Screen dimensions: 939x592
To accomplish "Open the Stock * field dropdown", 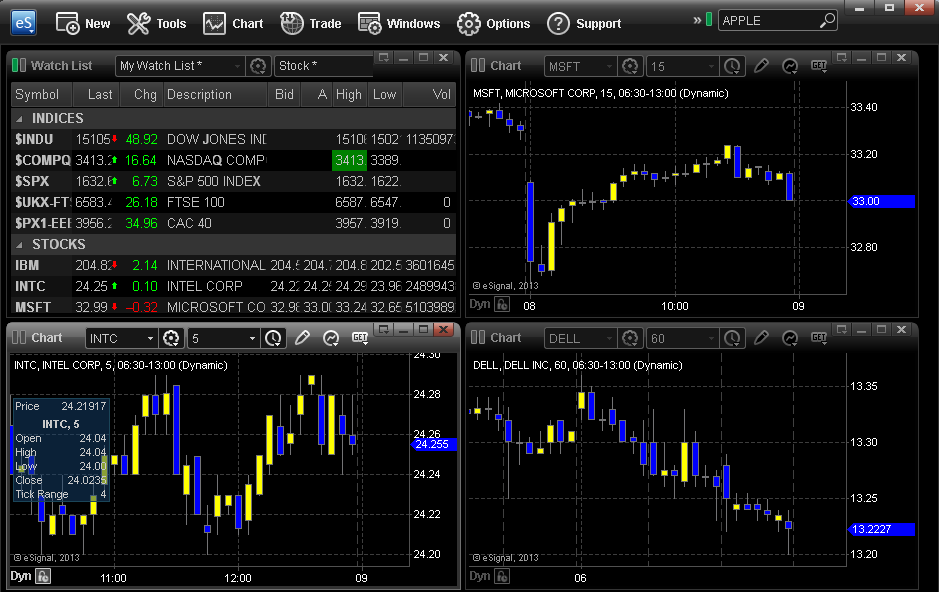I will (323, 66).
